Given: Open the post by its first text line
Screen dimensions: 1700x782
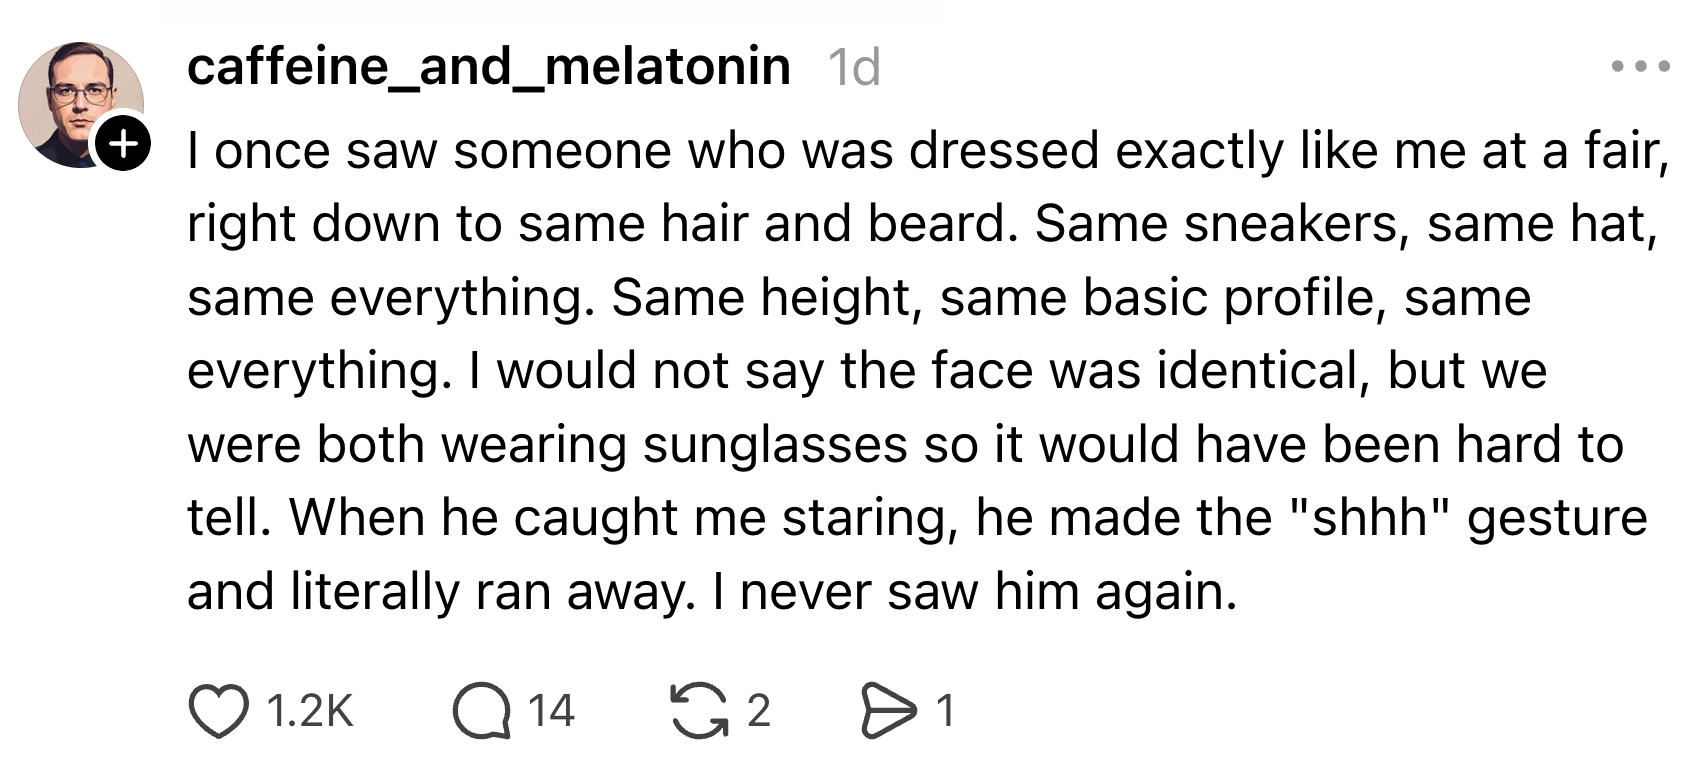Looking at the screenshot, I should [928, 152].
